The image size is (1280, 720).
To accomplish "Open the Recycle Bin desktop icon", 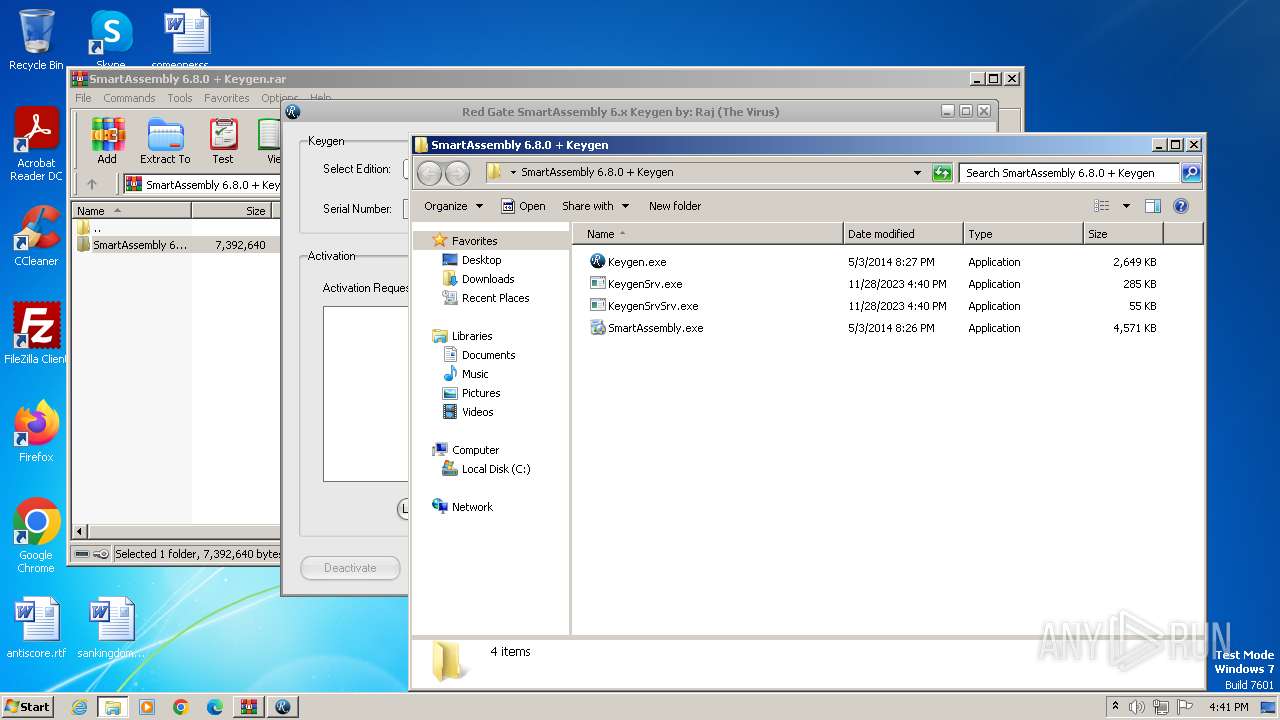I will (36, 40).
